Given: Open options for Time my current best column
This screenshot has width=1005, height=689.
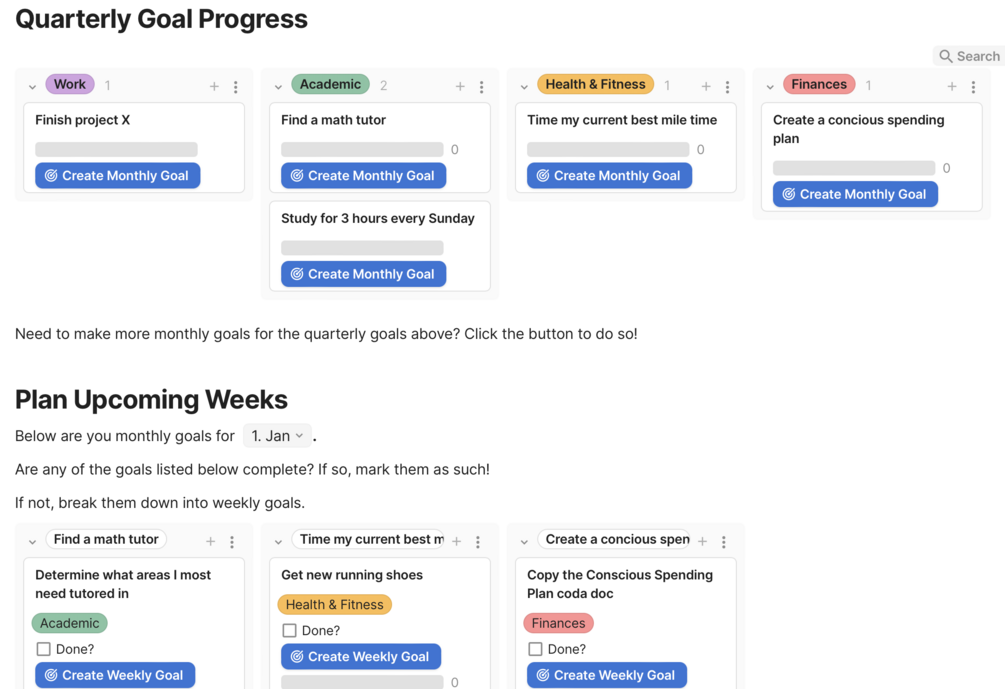Looking at the screenshot, I should [x=478, y=542].
